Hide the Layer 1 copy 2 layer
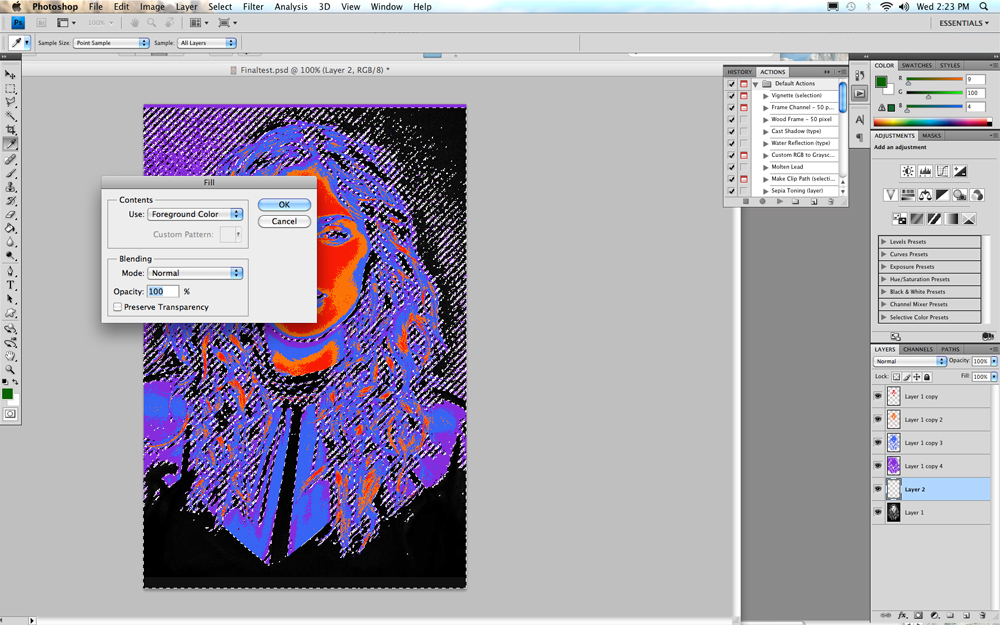This screenshot has width=1000, height=625. coord(878,419)
